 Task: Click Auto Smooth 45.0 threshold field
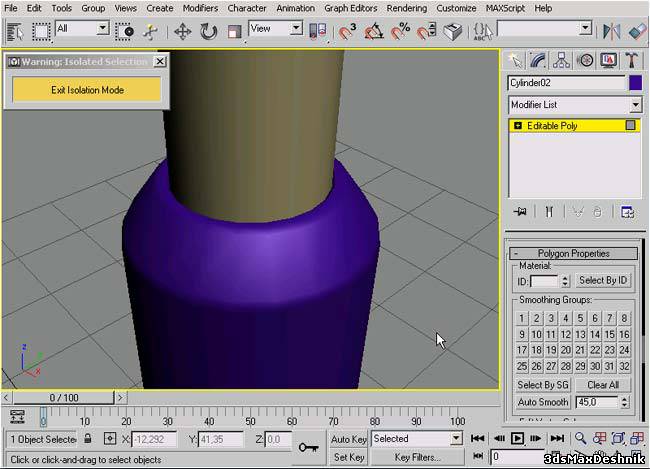point(597,402)
